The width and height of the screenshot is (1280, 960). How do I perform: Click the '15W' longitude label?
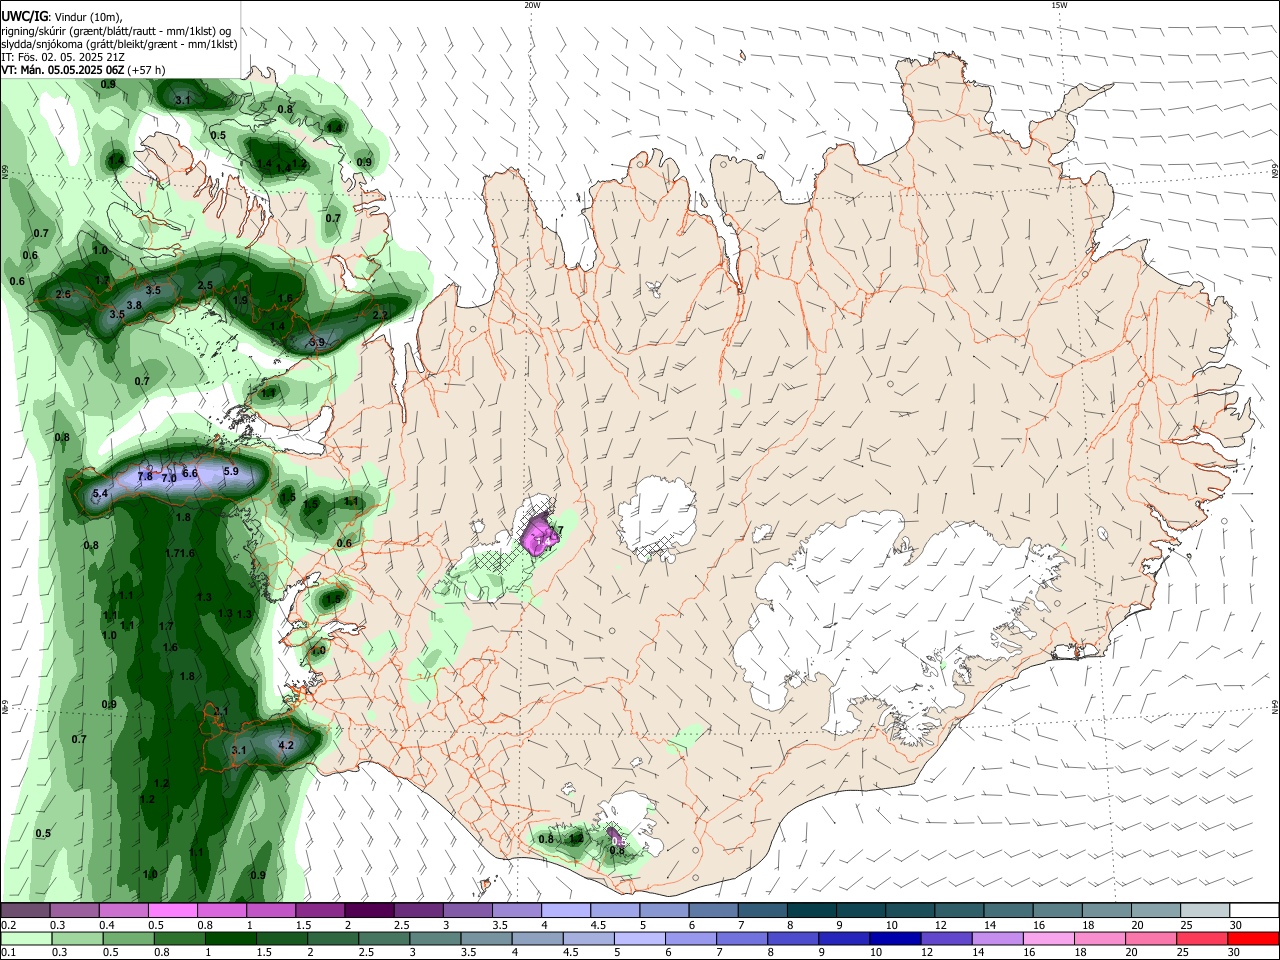click(x=1059, y=5)
